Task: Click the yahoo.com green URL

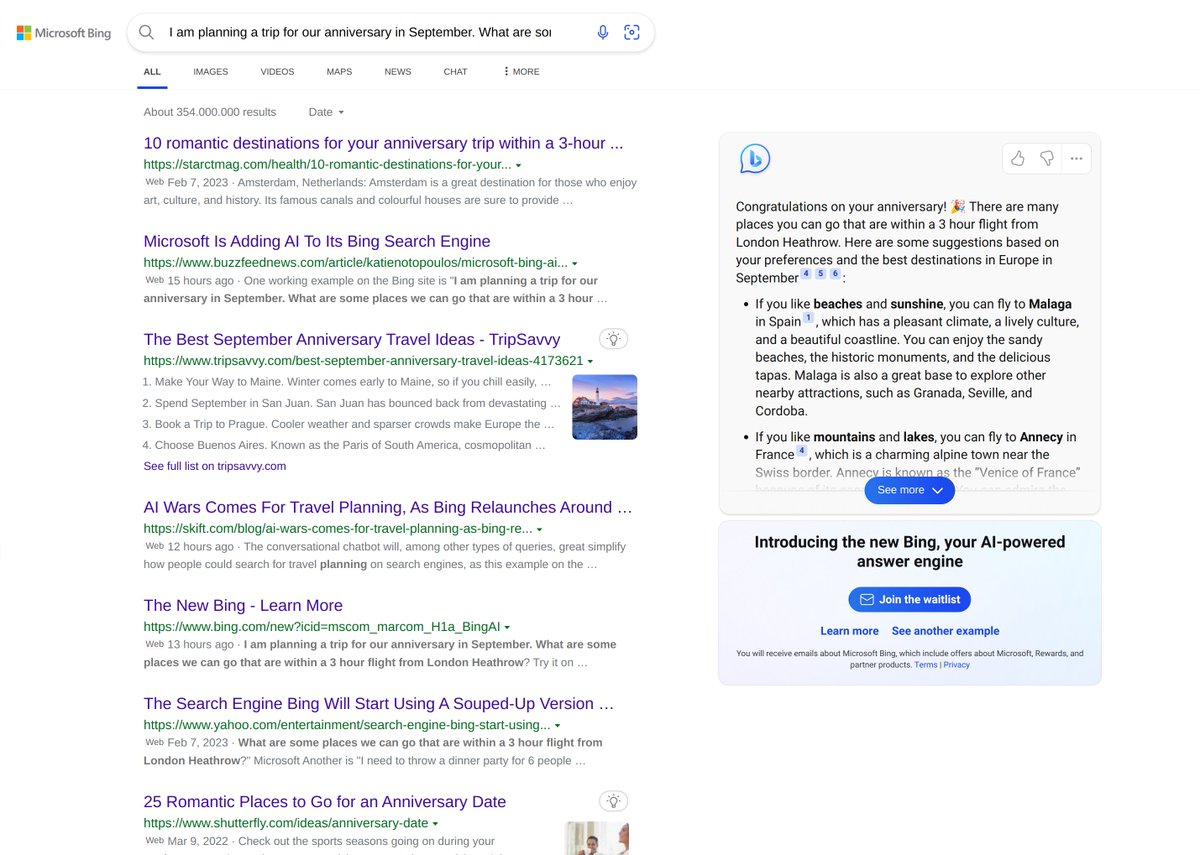Action: coord(347,725)
